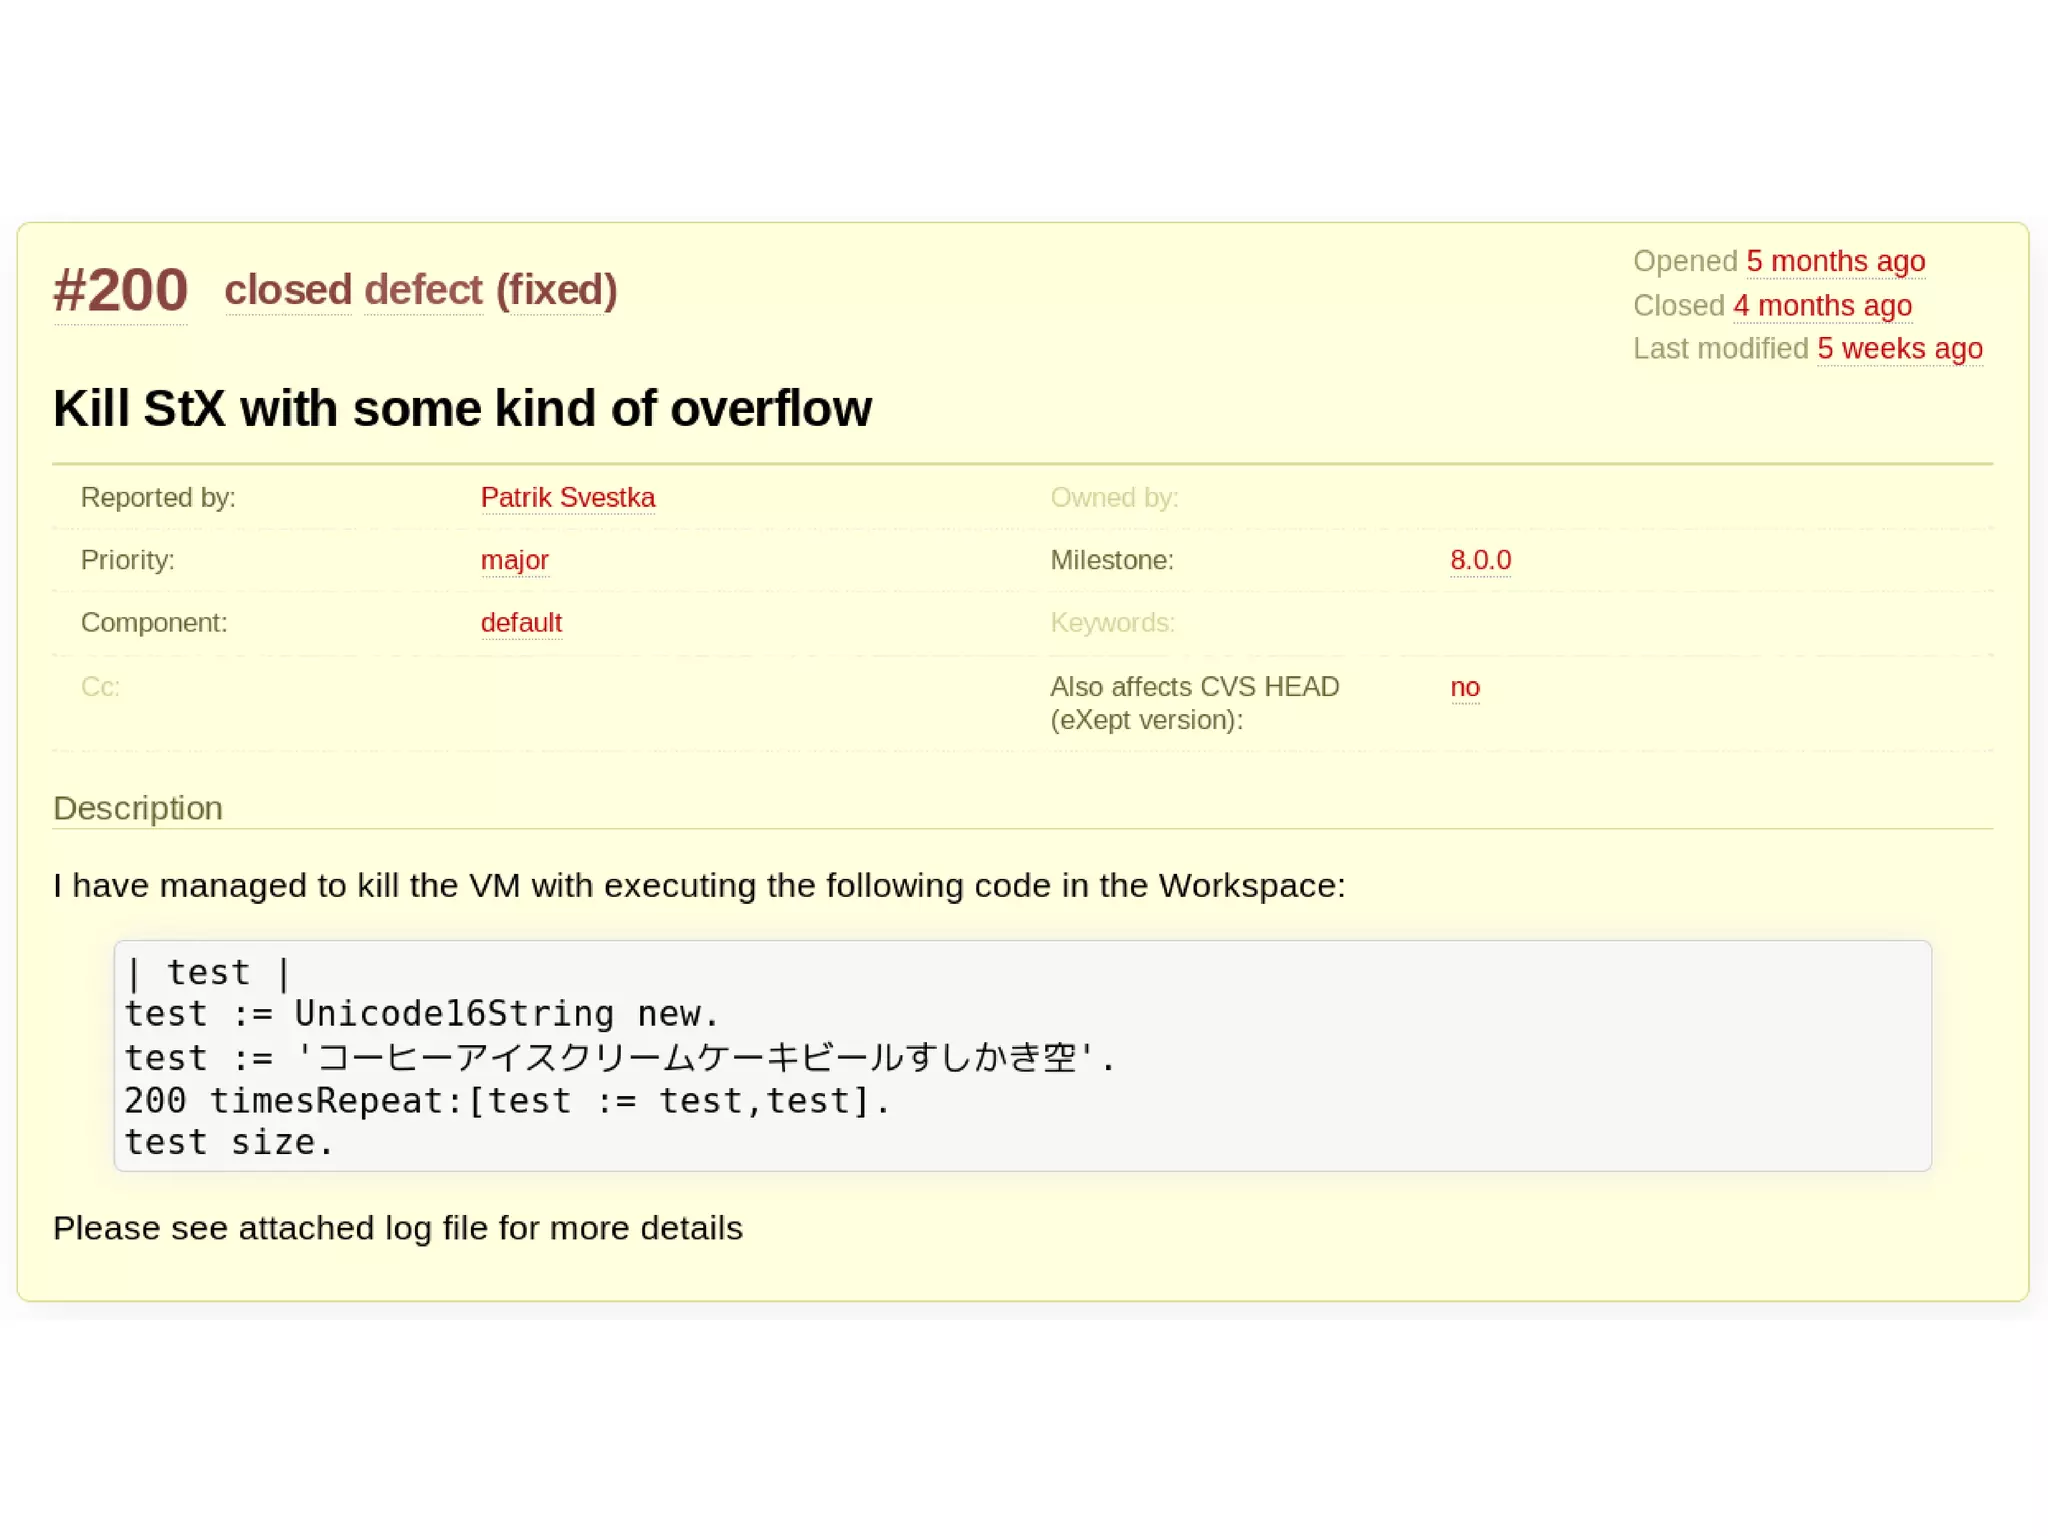Click the ticket title 'Kill StX with some kind of overflow'

point(462,409)
